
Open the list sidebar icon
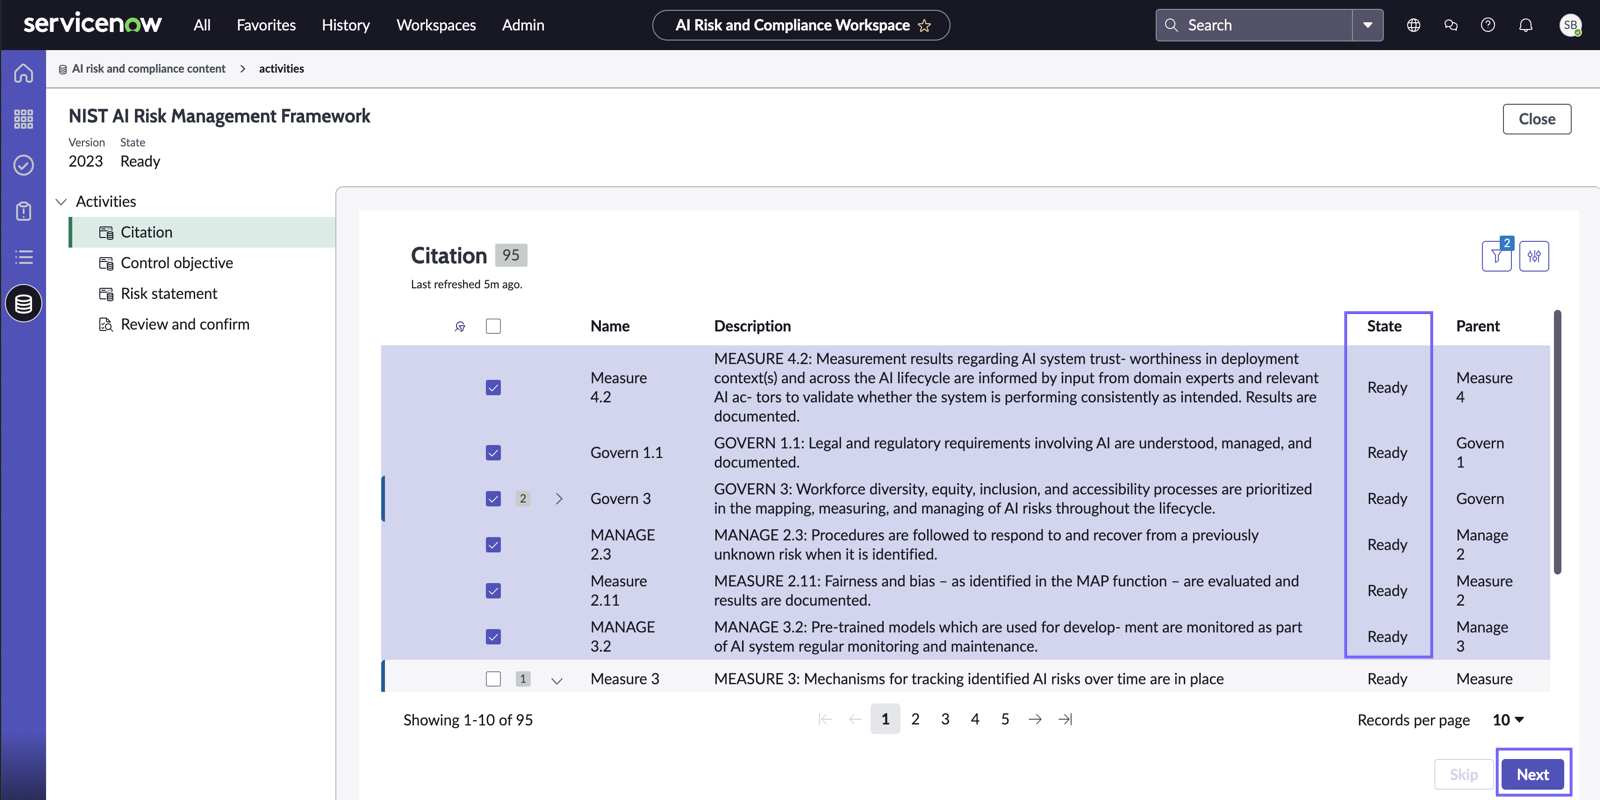23,257
